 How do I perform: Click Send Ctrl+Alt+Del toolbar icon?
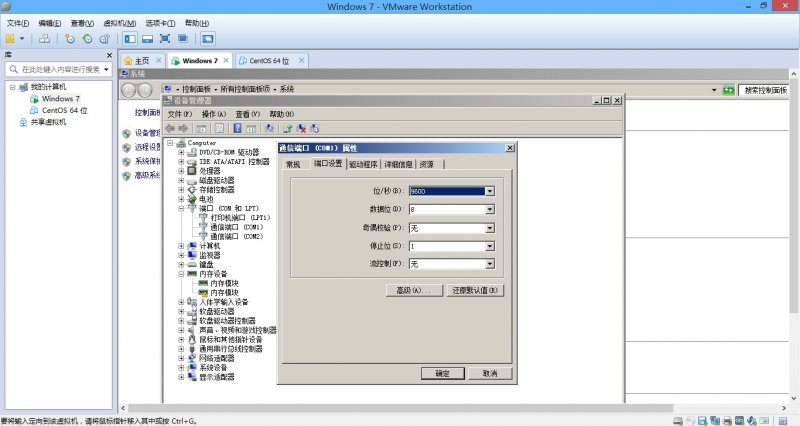click(x=45, y=39)
